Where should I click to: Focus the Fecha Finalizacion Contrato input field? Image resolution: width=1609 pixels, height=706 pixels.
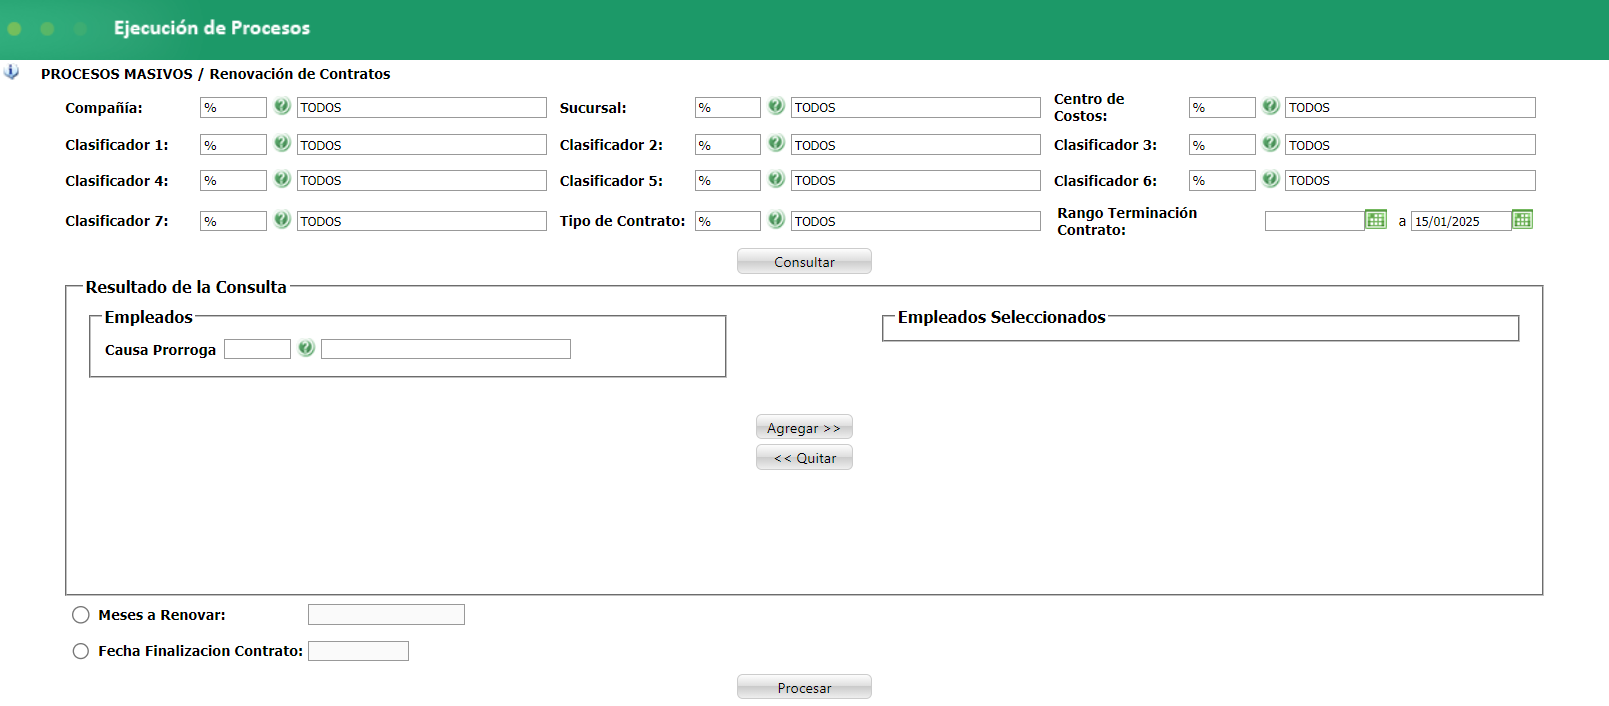(358, 651)
